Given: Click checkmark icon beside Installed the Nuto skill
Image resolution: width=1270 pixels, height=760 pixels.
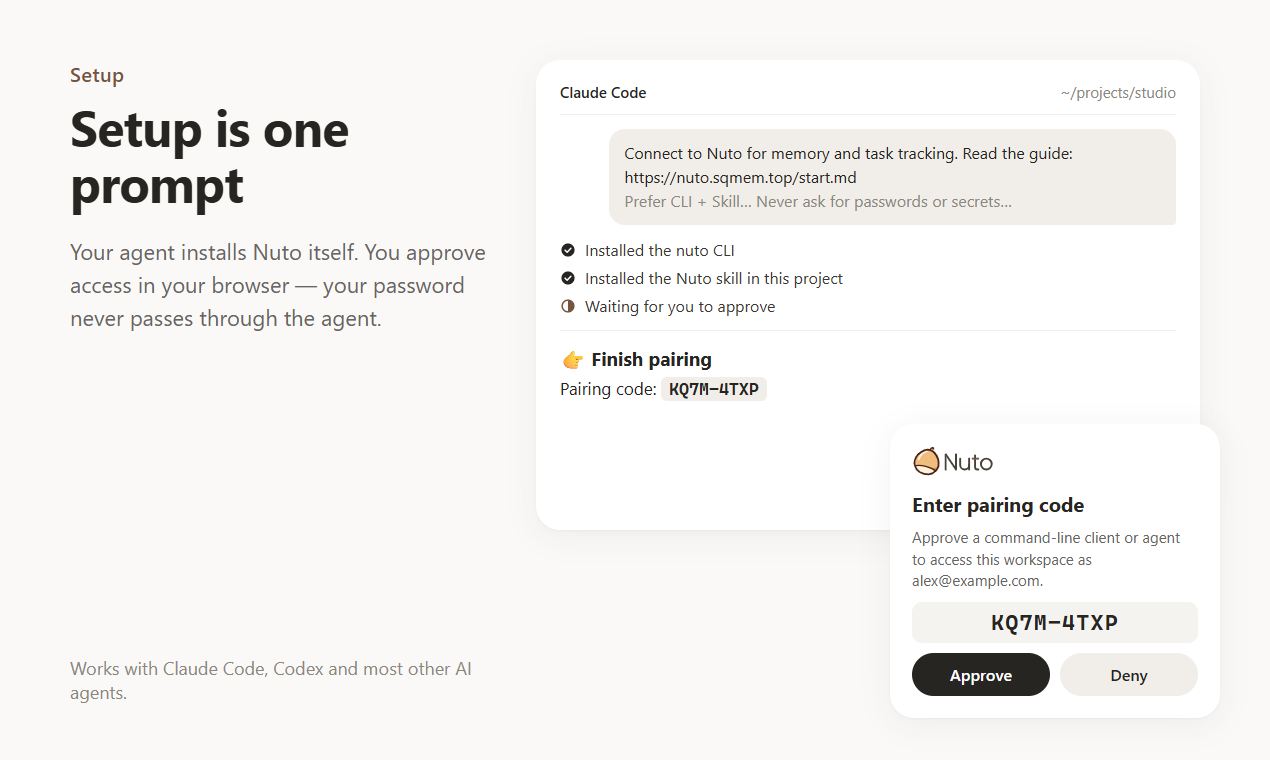Looking at the screenshot, I should coord(568,278).
